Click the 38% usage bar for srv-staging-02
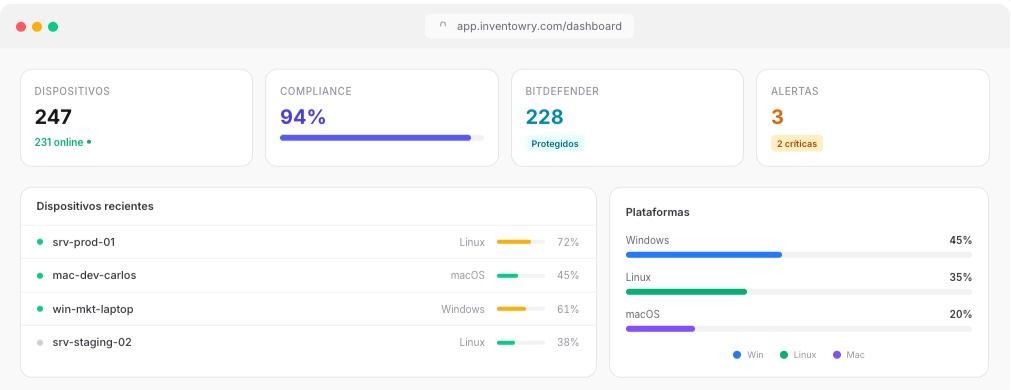This screenshot has height=390, width=1011. (521, 343)
